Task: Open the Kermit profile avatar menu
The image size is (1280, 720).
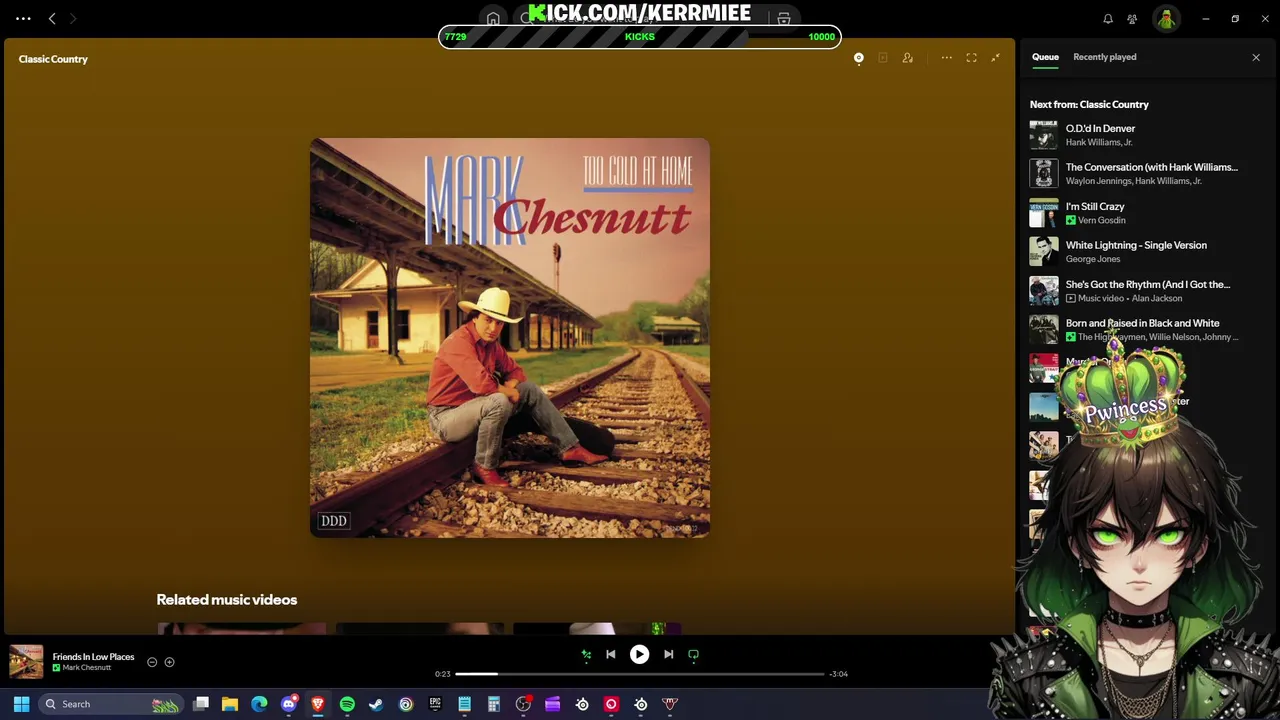Action: click(x=1166, y=19)
